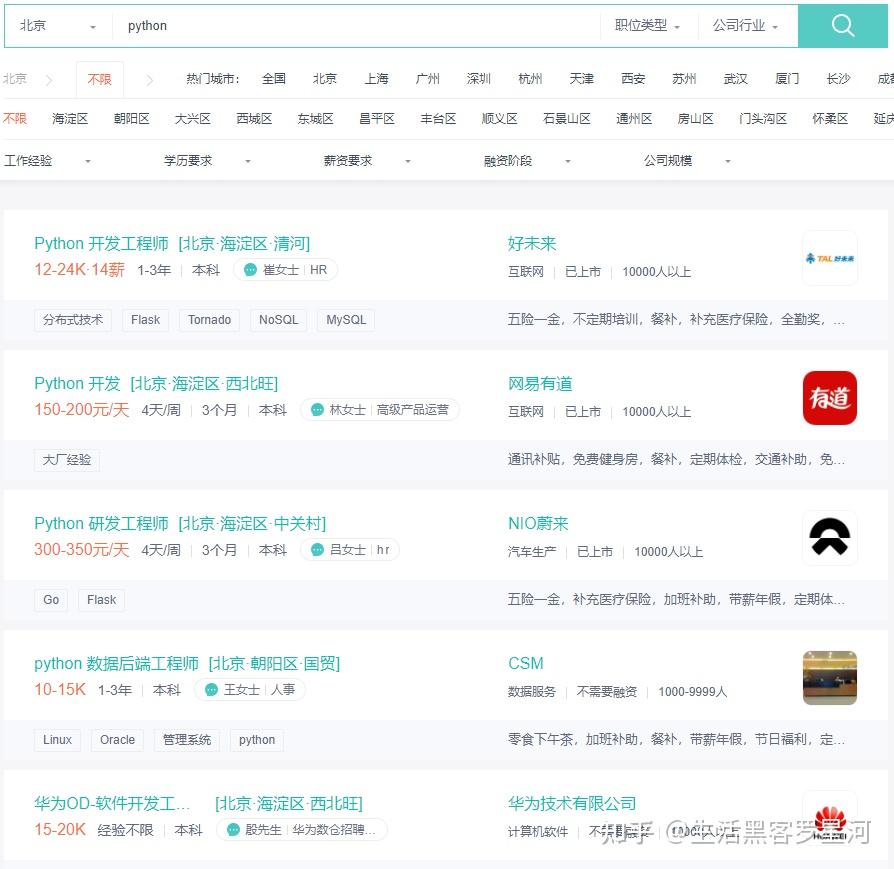Open the 融资阶段 filter dropdown

pyautogui.click(x=527, y=161)
